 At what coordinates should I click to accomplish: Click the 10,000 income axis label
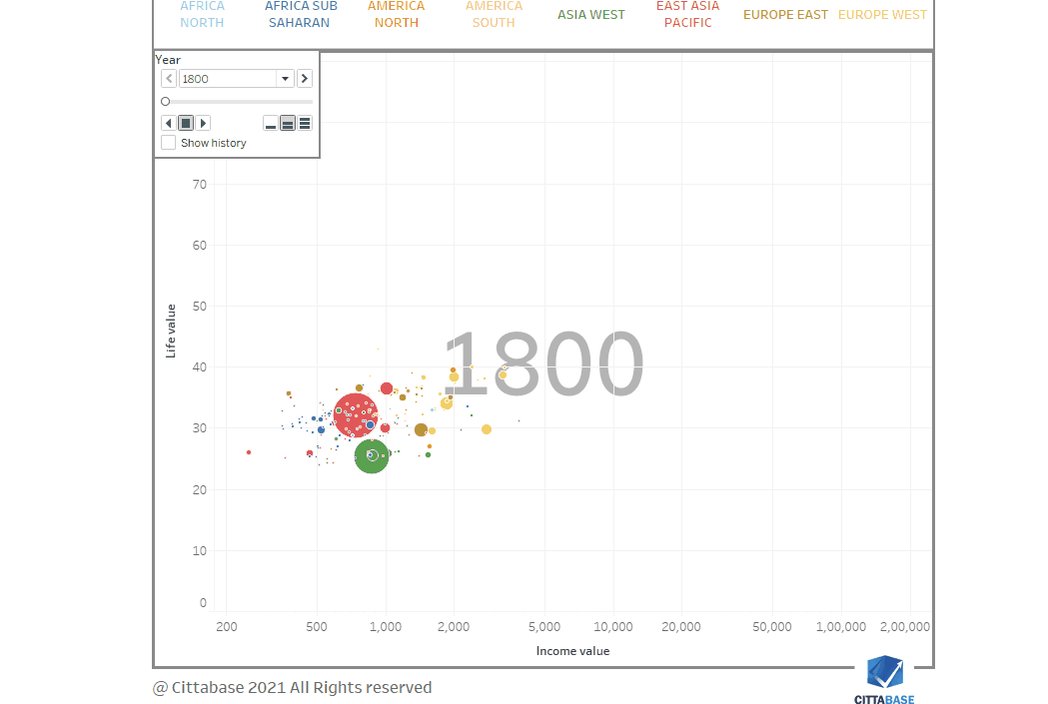click(613, 627)
